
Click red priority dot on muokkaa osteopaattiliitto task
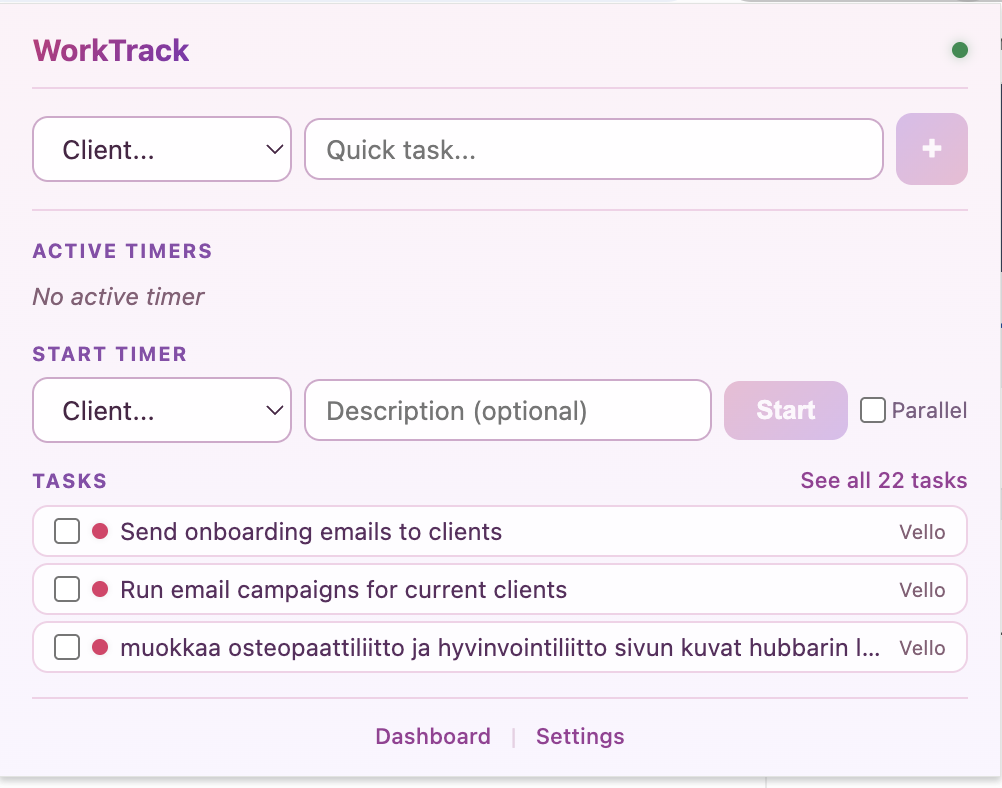click(x=100, y=648)
